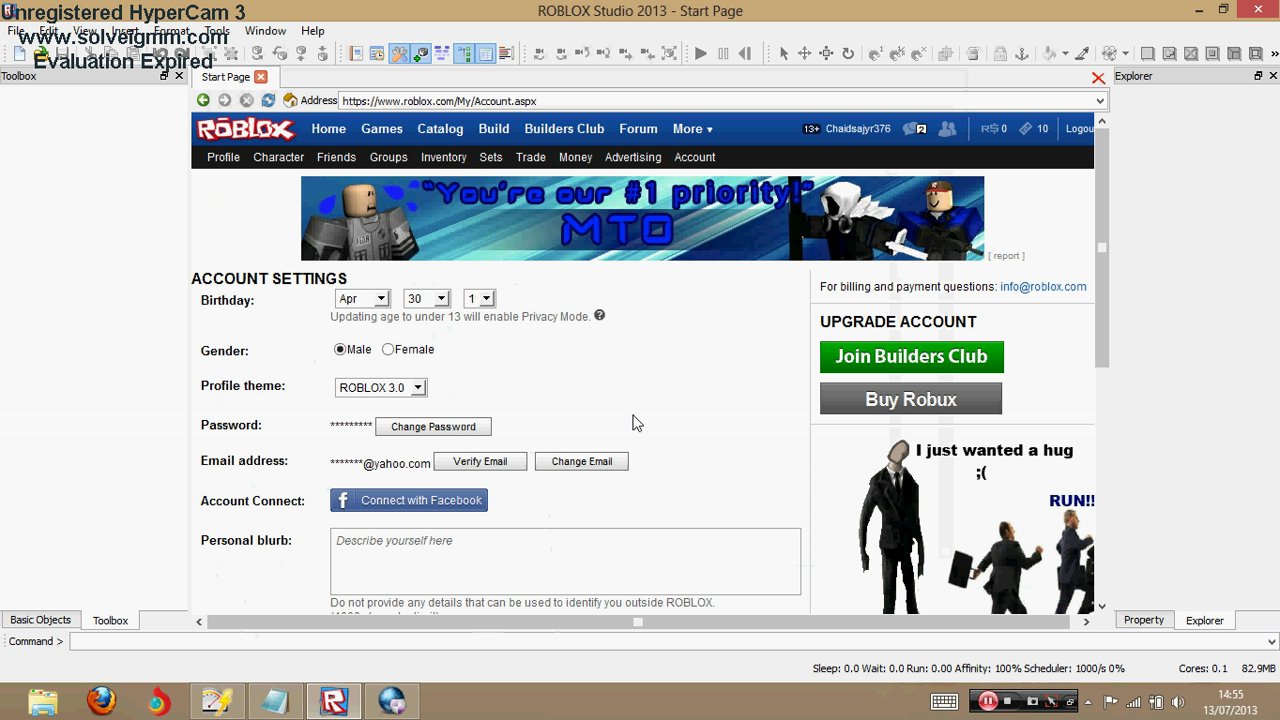Image resolution: width=1280 pixels, height=720 pixels.
Task: Click the friends icon in ROBLOX header
Action: (947, 129)
